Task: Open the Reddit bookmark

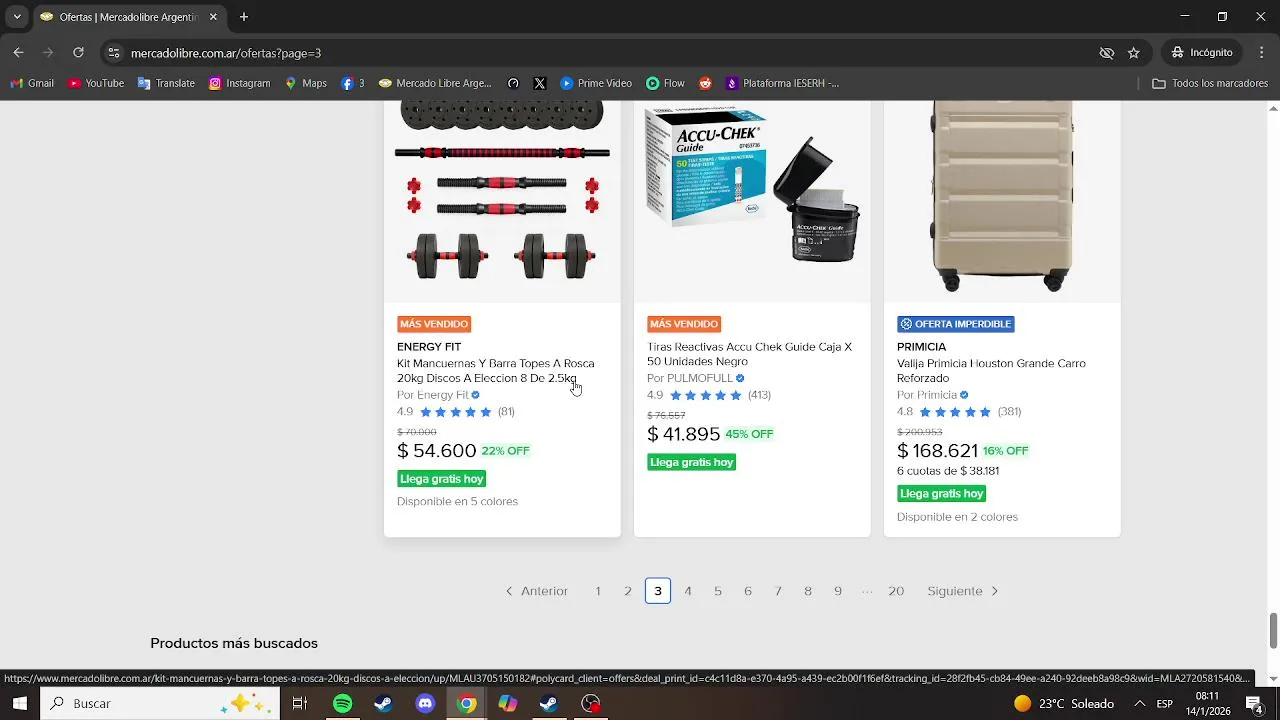Action: pyautogui.click(x=705, y=83)
